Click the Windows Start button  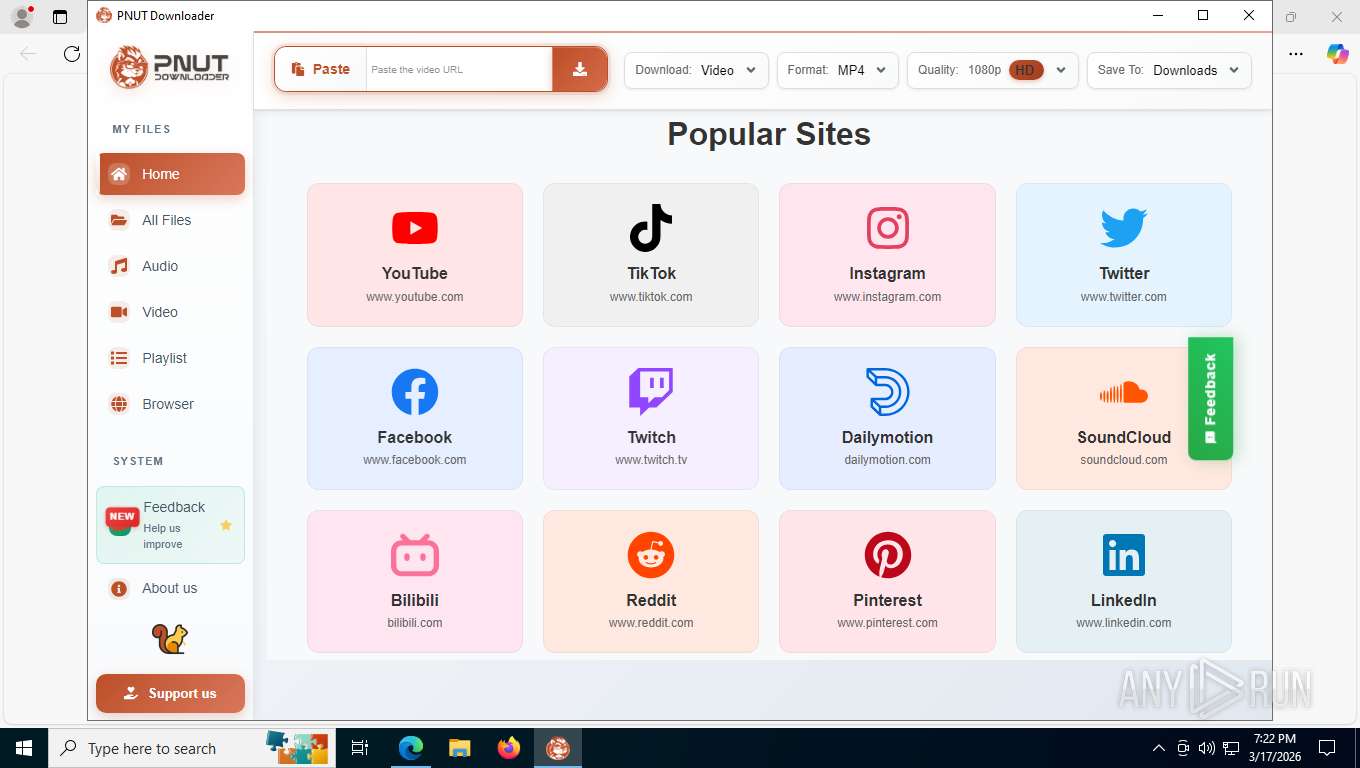coord(24,747)
